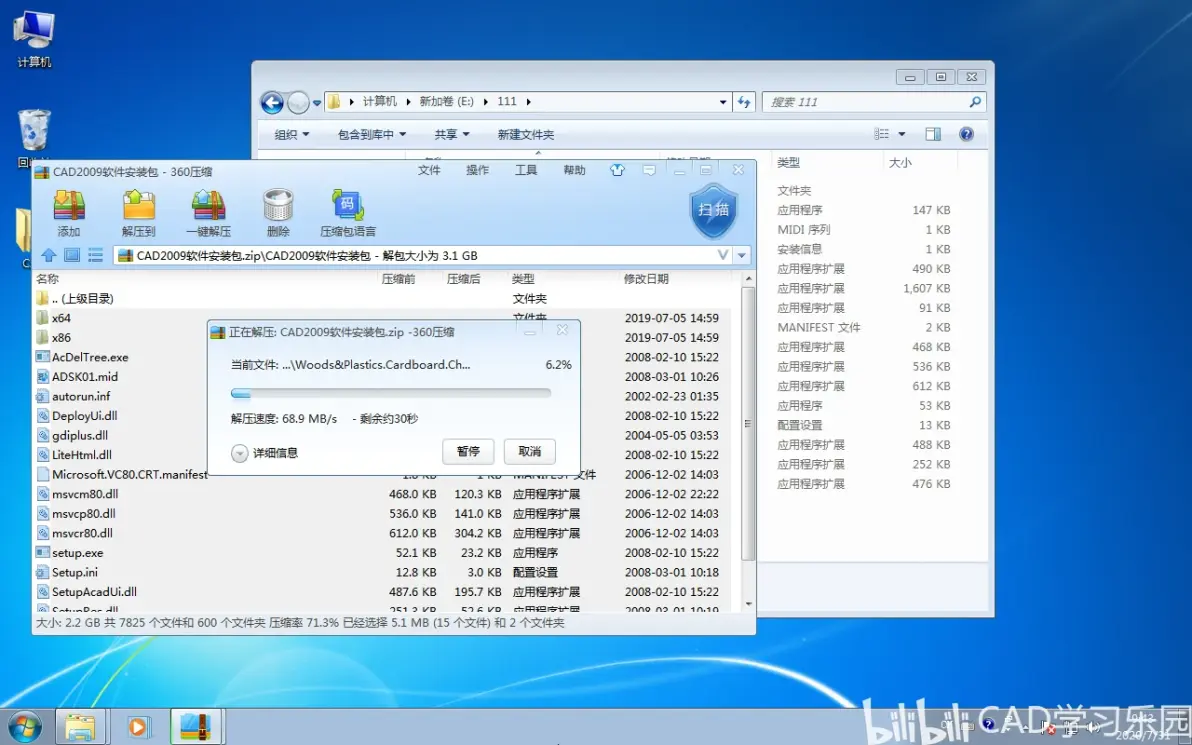Viewport: 1192px width, 745px height.
Task: Open the media player taskbar icon
Action: click(138, 727)
